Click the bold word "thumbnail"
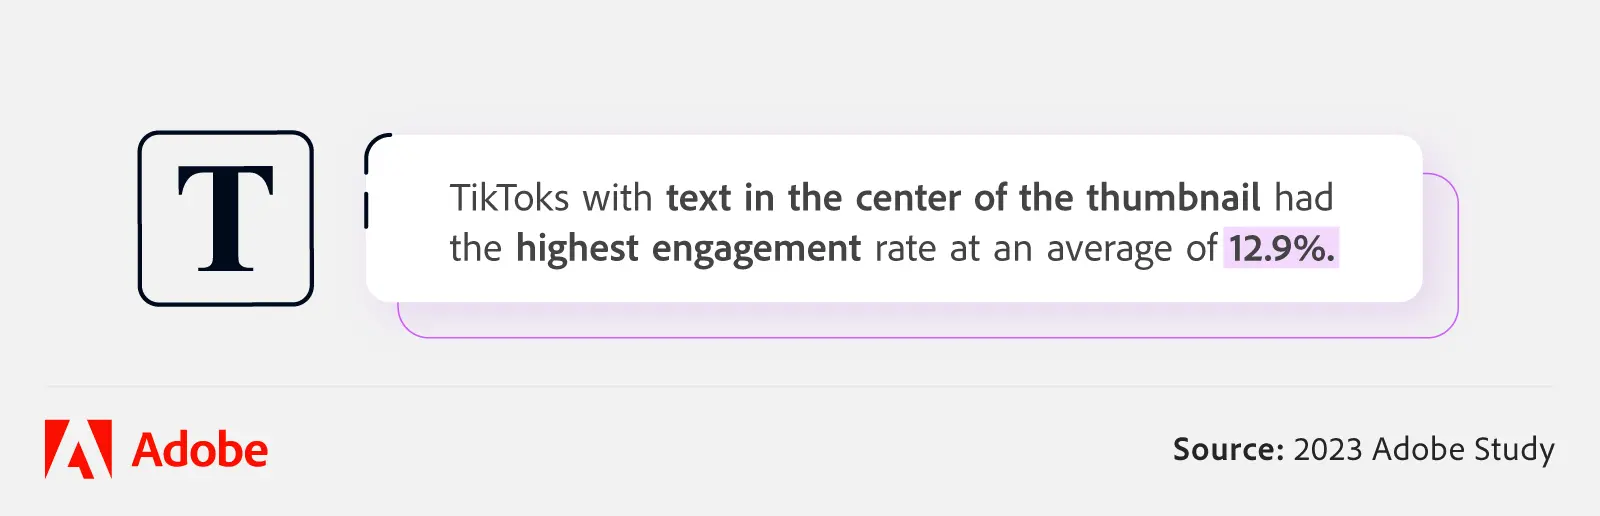The image size is (1600, 516). click(x=1173, y=198)
